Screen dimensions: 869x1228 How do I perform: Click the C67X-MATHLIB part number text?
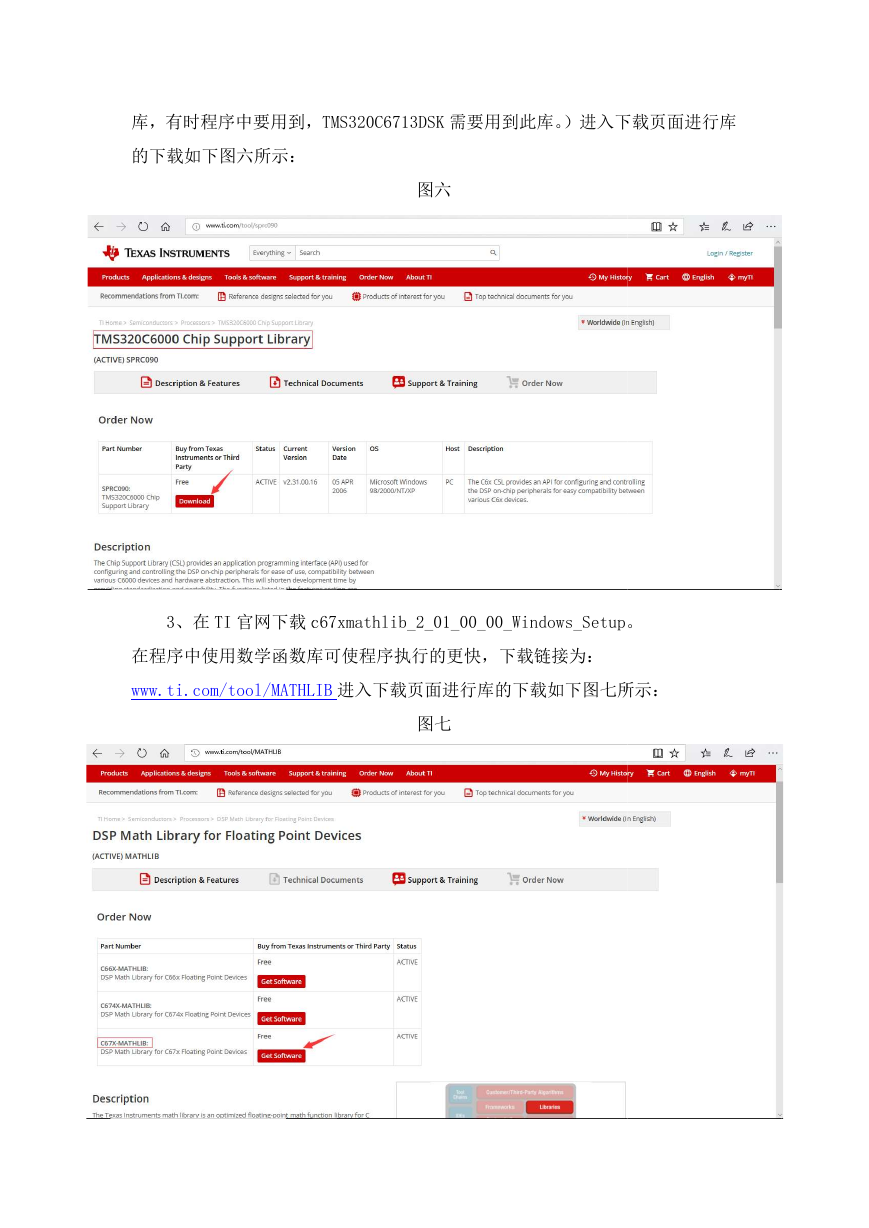pos(125,1043)
